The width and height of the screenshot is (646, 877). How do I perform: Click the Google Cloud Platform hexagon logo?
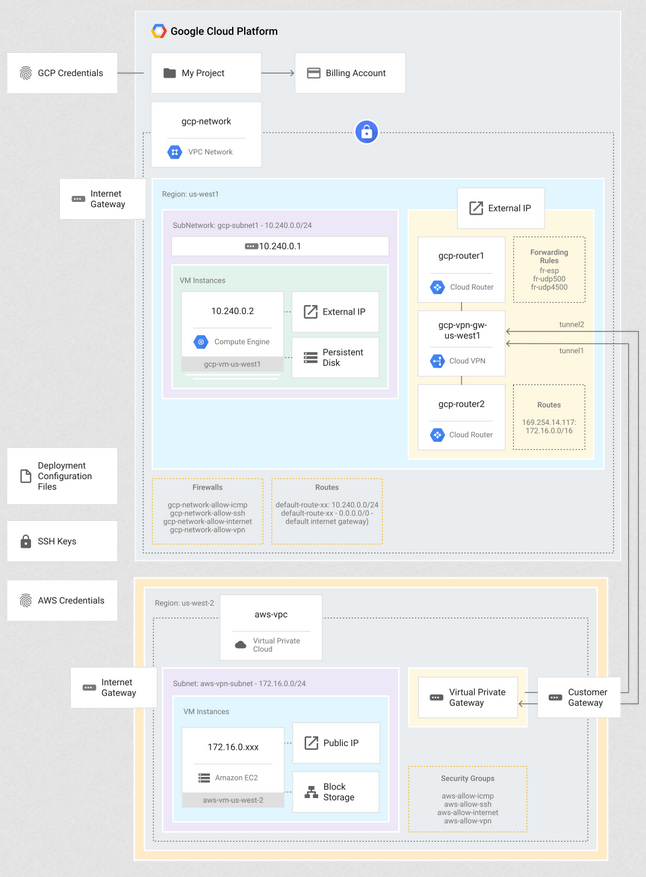[159, 31]
